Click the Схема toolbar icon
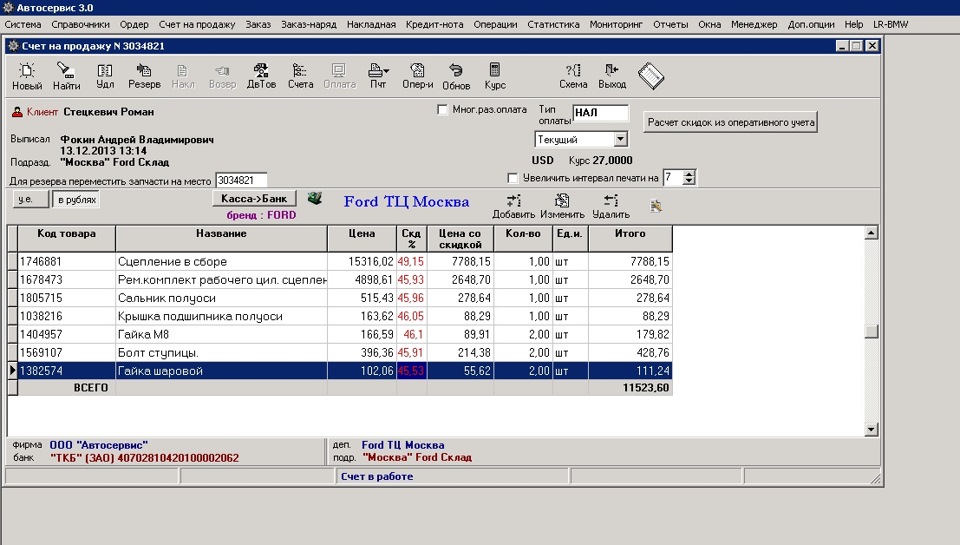 573,77
